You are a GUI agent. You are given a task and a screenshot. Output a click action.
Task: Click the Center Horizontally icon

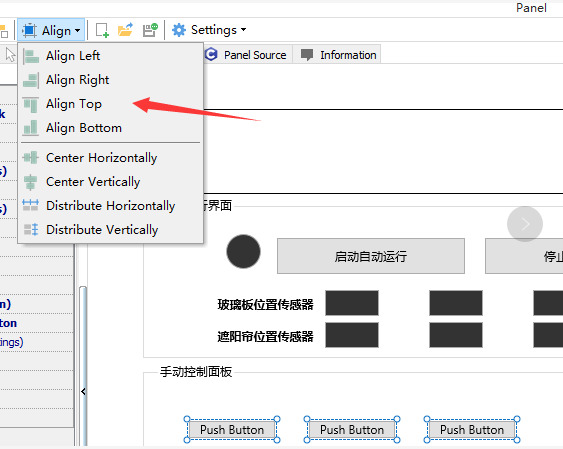point(31,158)
